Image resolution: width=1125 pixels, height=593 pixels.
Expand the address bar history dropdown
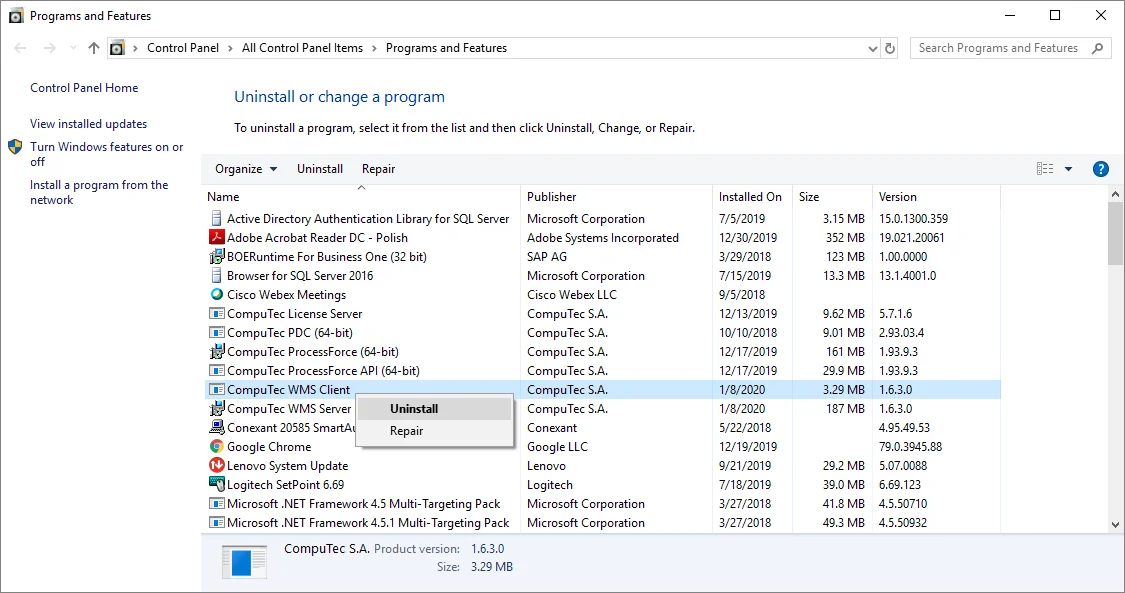click(873, 48)
